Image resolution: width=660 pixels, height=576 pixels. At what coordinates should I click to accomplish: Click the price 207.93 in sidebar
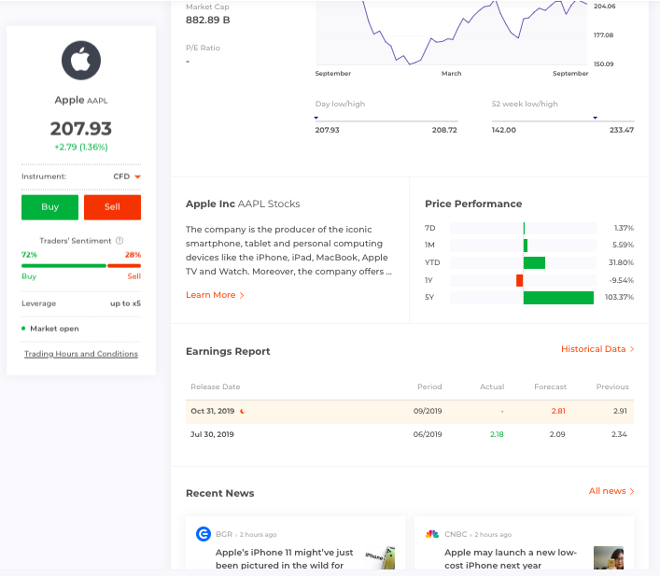(81, 129)
